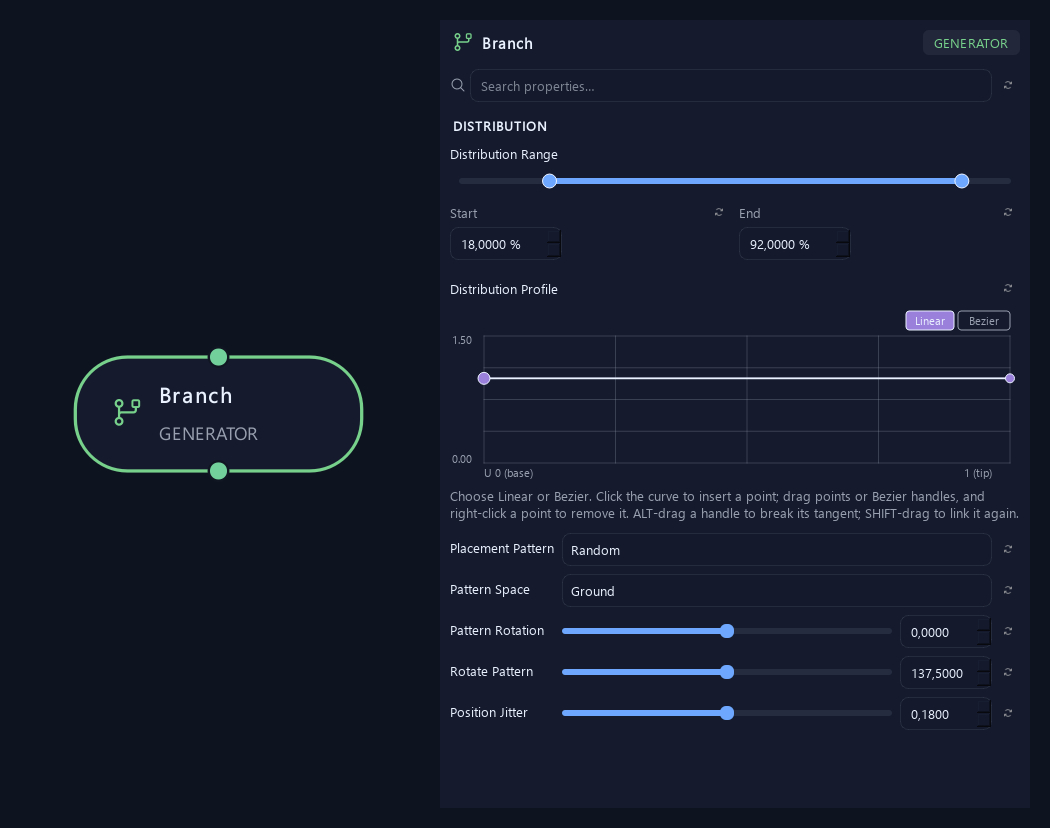This screenshot has height=828, width=1050.
Task: Reset Position Jitter to default
Action: click(1008, 713)
